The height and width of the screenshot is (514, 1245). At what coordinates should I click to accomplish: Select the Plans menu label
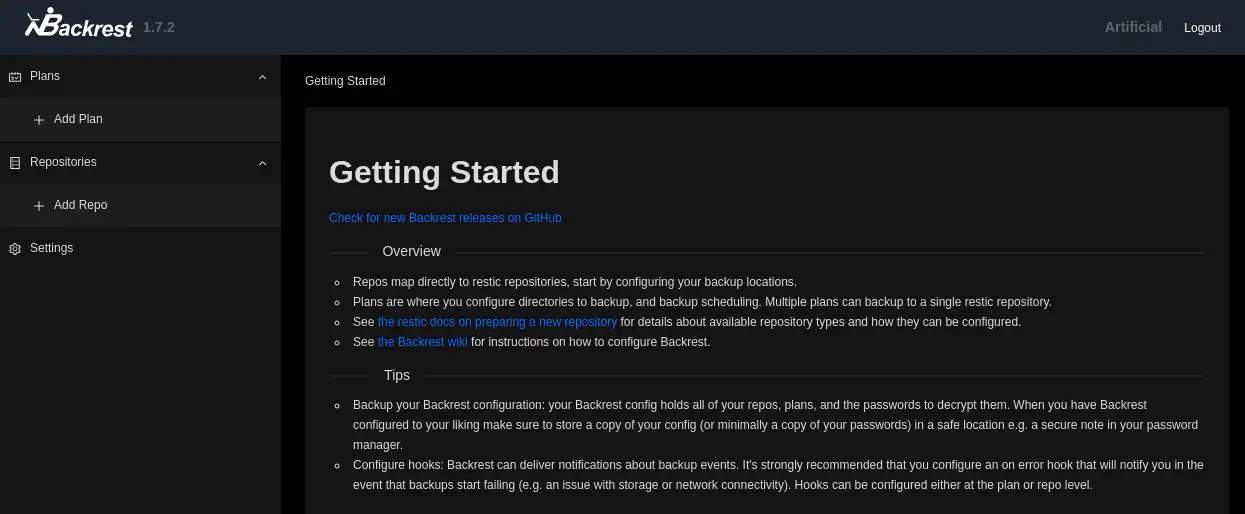(x=45, y=76)
